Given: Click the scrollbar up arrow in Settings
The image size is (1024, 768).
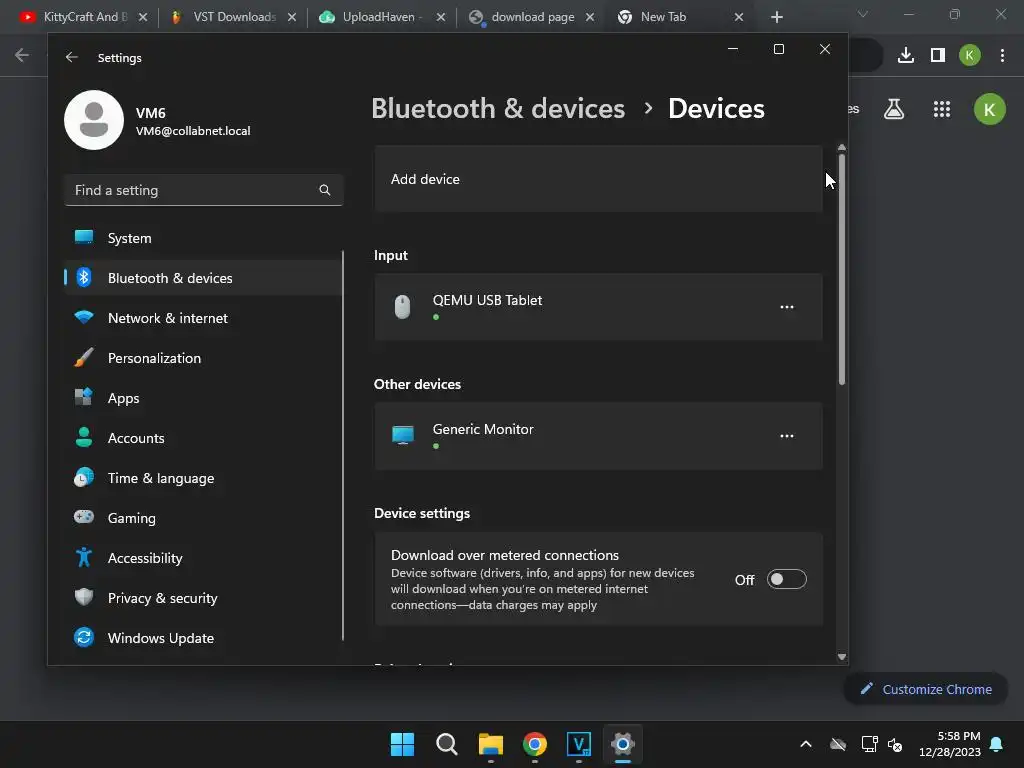Looking at the screenshot, I should [x=842, y=148].
